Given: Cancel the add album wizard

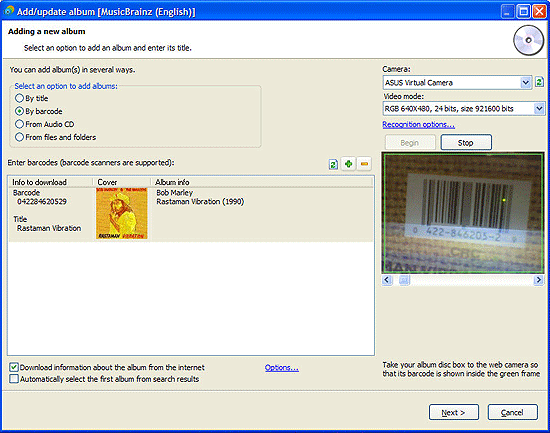Looking at the screenshot, I should pos(512,412).
